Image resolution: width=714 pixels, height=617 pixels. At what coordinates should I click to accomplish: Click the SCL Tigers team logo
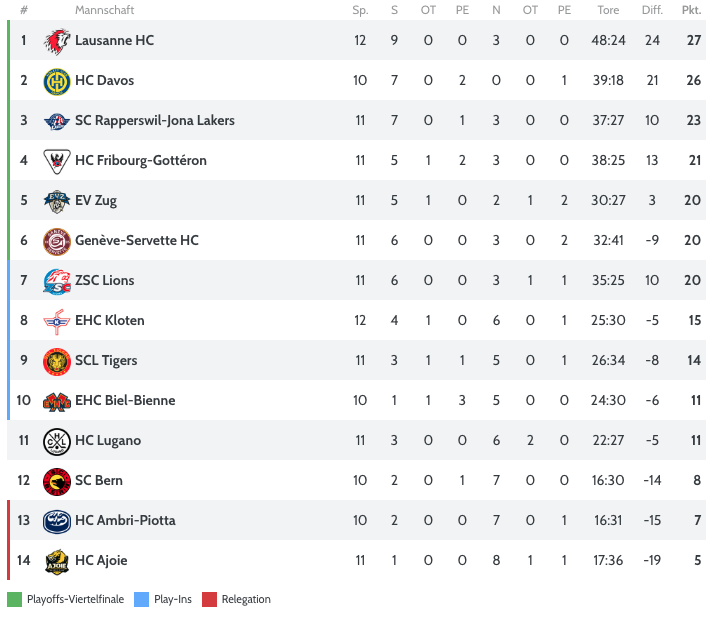[x=57, y=361]
